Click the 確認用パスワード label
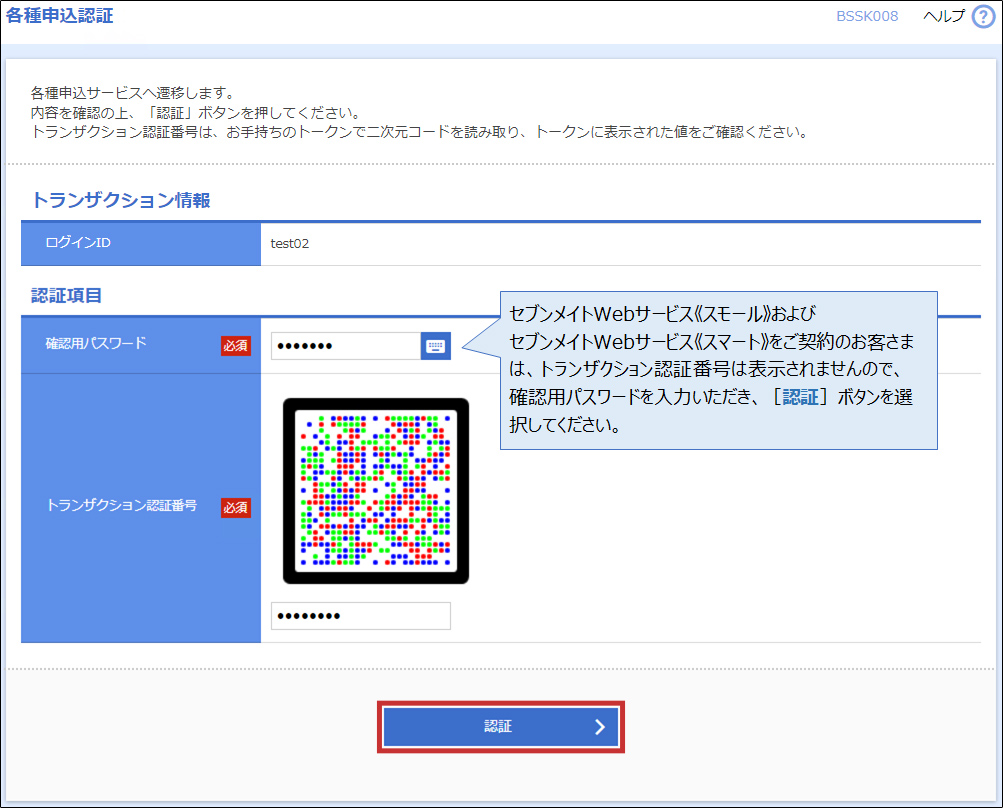Viewport: 1003px width, 808px height. [96, 344]
